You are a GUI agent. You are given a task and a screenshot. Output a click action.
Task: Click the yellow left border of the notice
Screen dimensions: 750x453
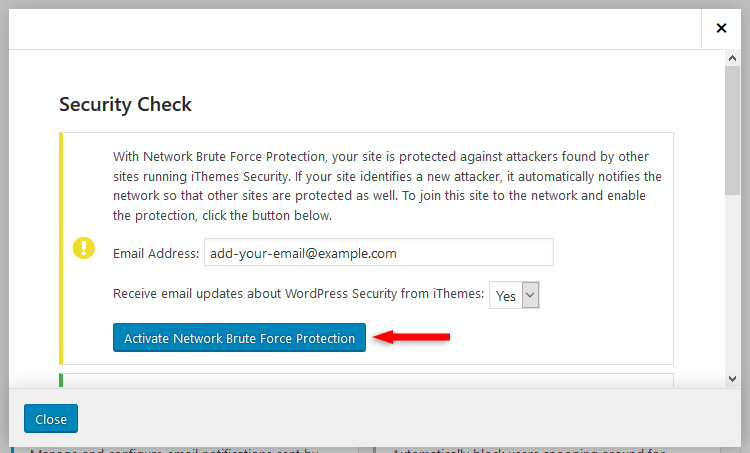(x=61, y=248)
